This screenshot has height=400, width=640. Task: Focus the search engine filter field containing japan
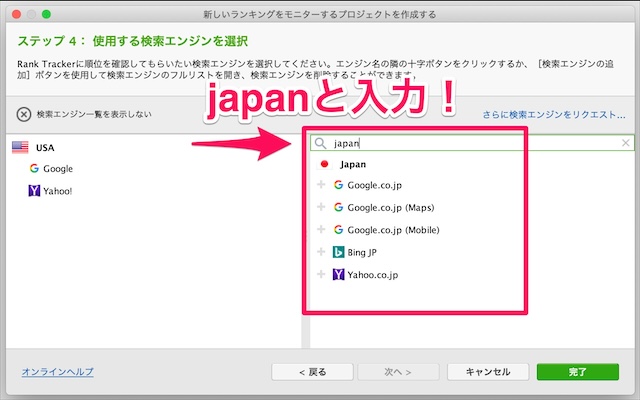point(472,143)
